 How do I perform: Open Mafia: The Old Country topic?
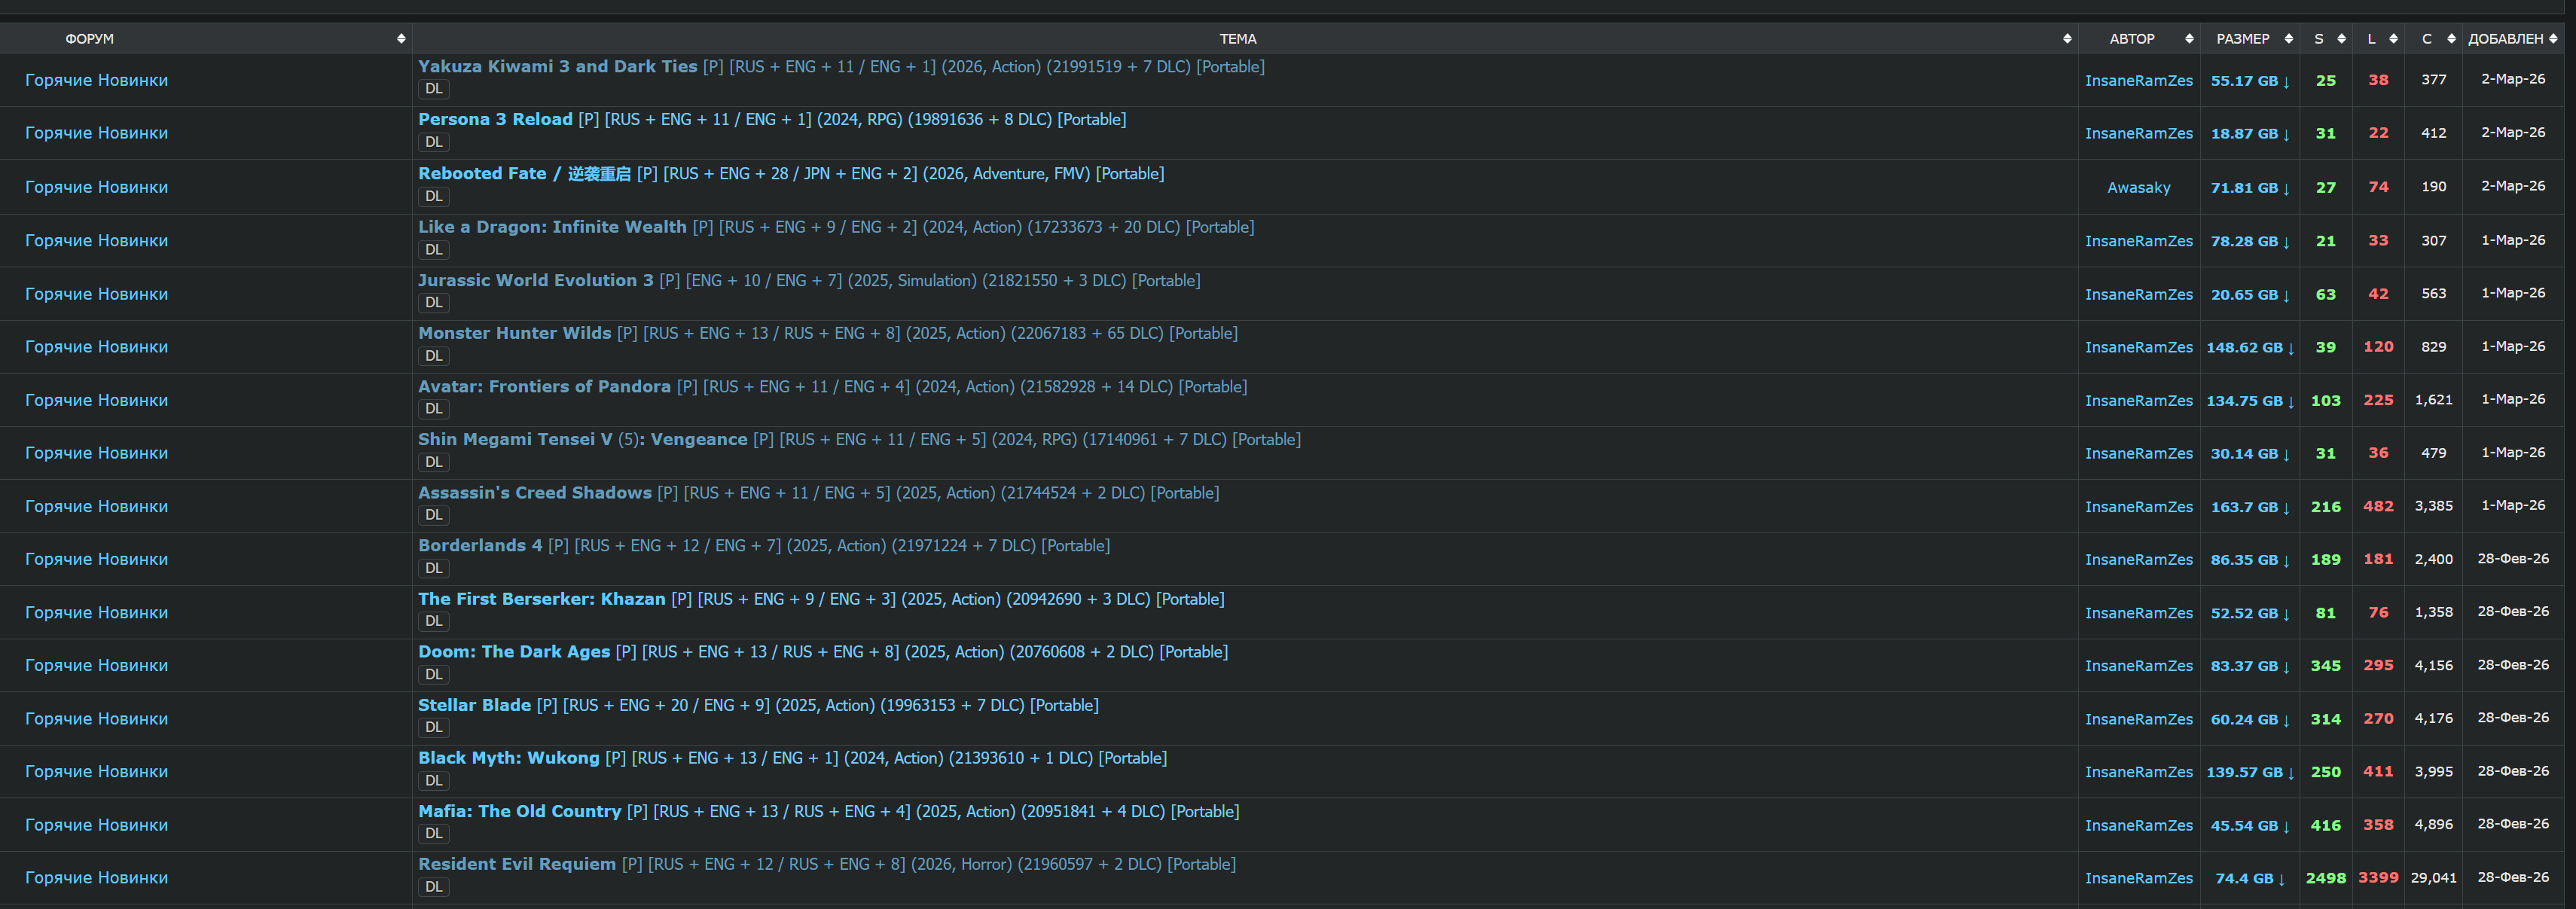click(x=519, y=811)
